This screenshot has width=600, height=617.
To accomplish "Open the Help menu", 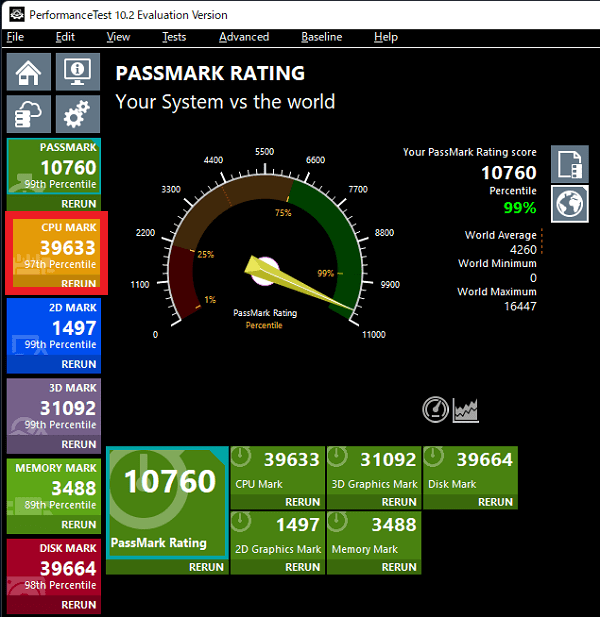I will click(386, 37).
